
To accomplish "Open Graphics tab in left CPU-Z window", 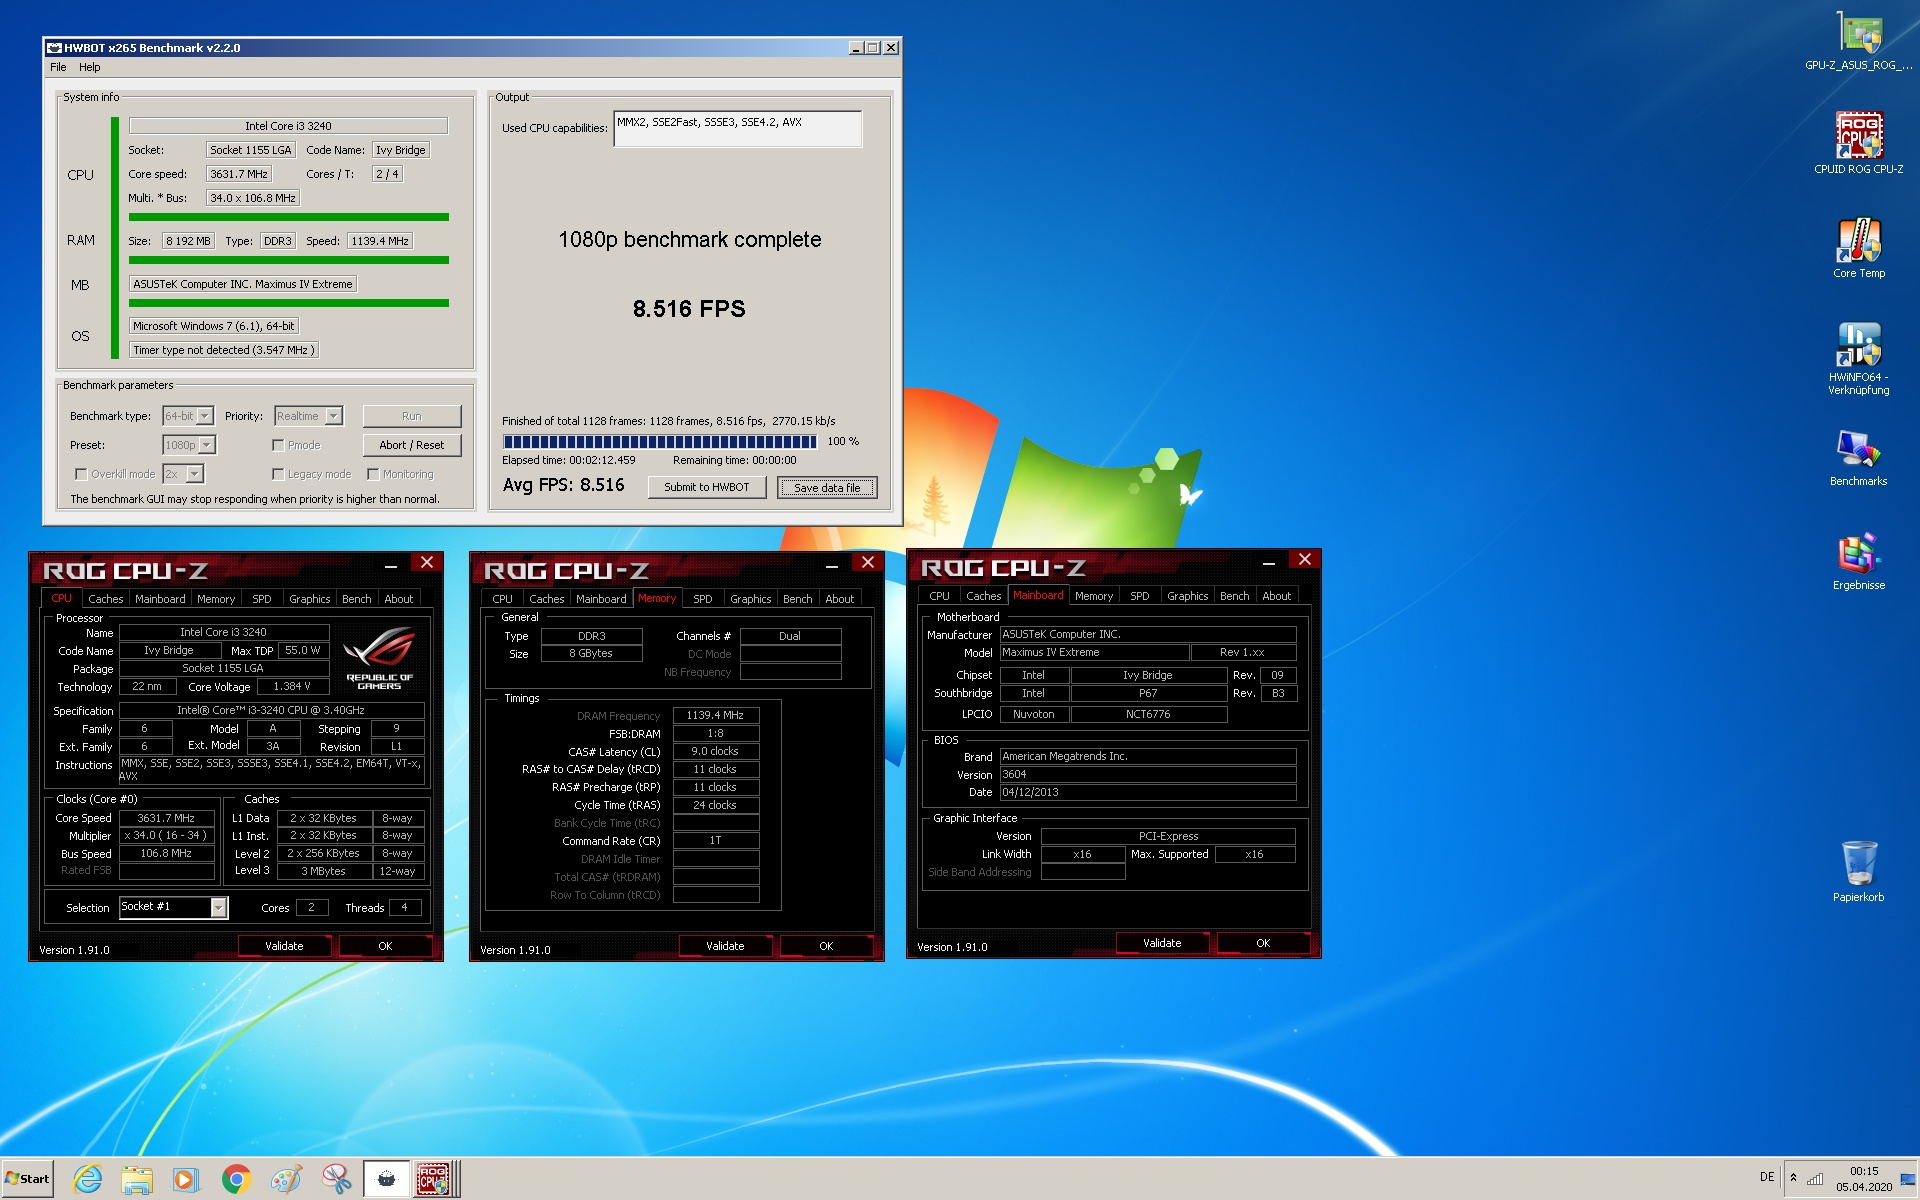I will pos(309,599).
